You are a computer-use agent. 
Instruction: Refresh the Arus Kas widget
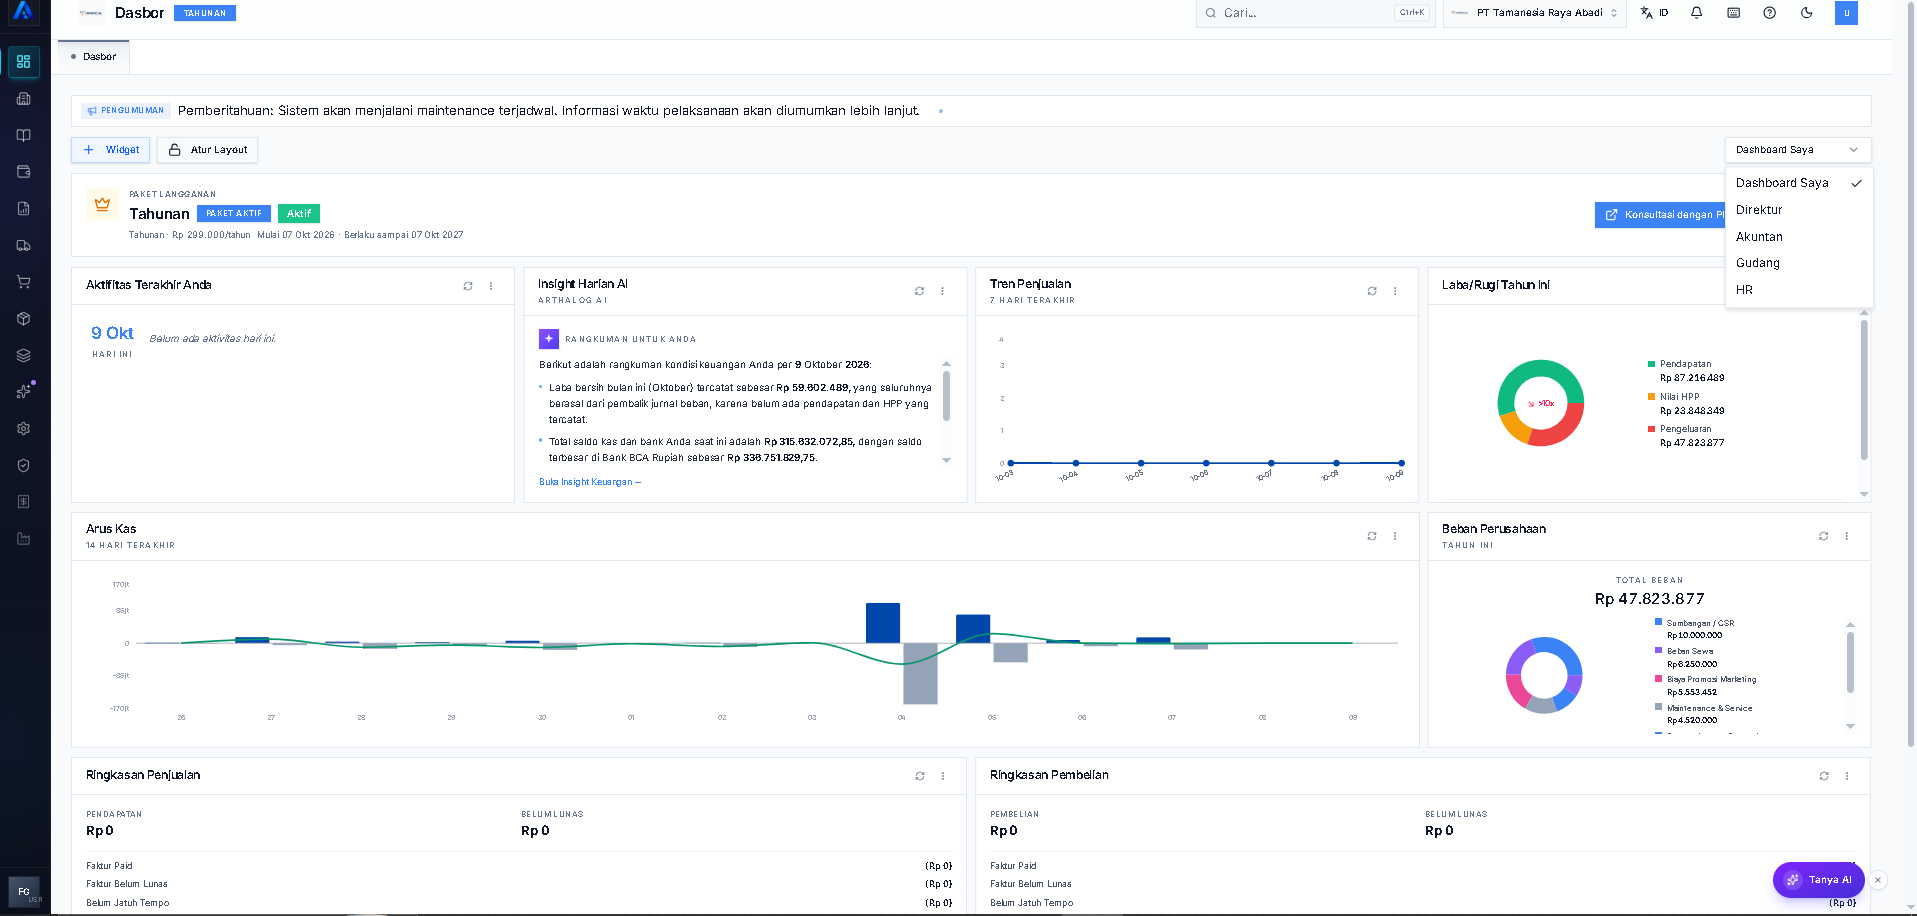click(1372, 536)
